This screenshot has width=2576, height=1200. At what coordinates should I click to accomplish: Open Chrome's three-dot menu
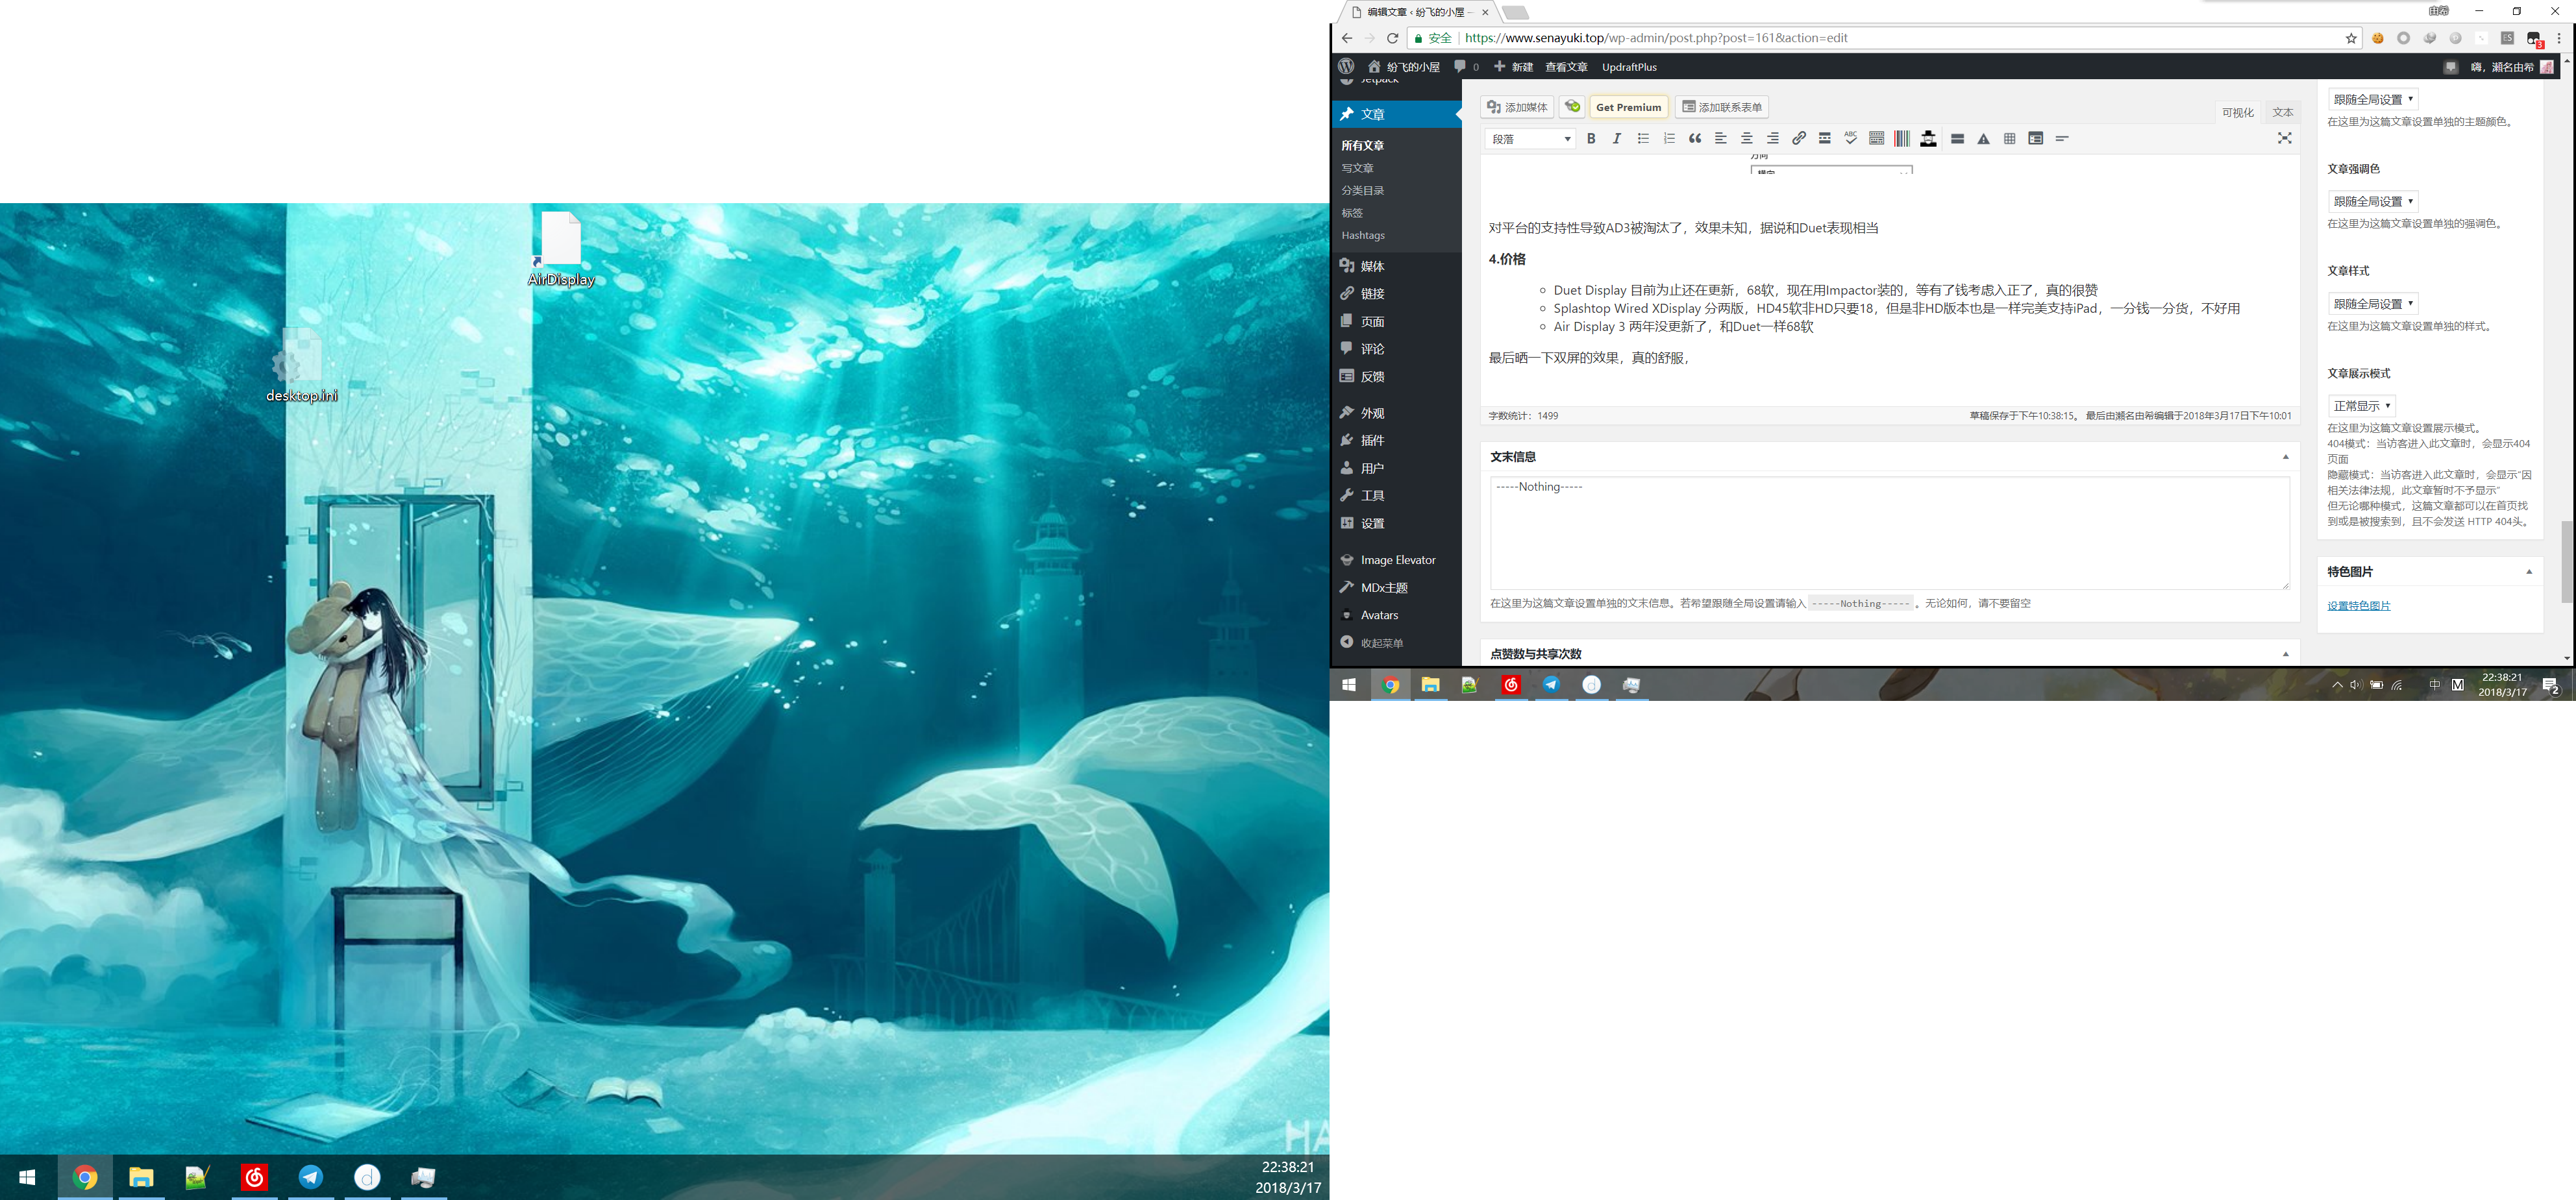pos(2558,38)
